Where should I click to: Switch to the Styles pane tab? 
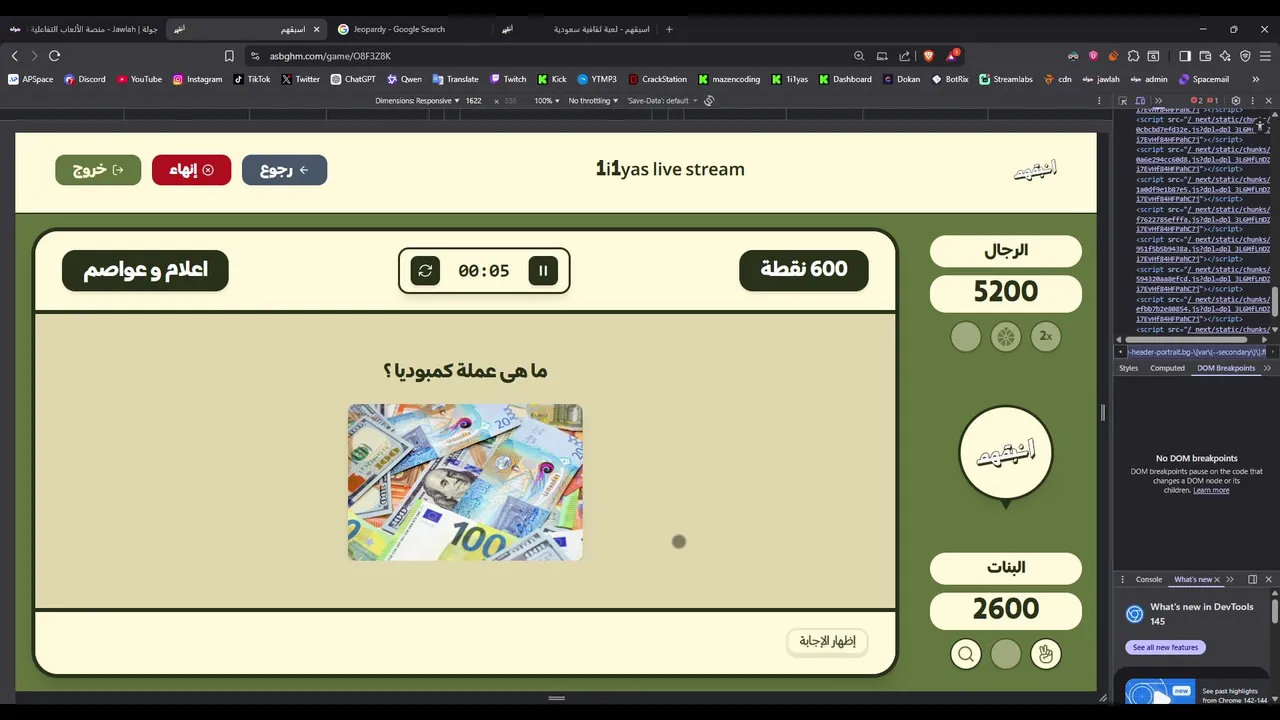point(1128,368)
